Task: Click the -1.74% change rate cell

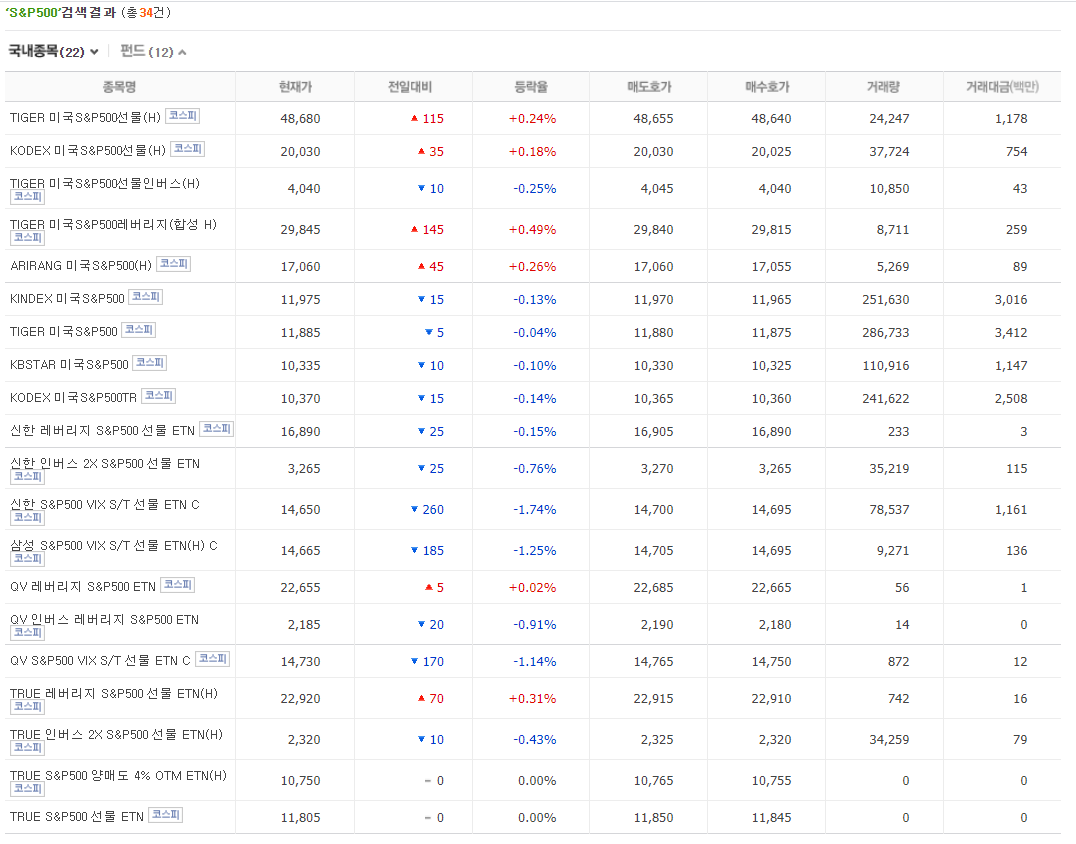Action: (x=535, y=510)
